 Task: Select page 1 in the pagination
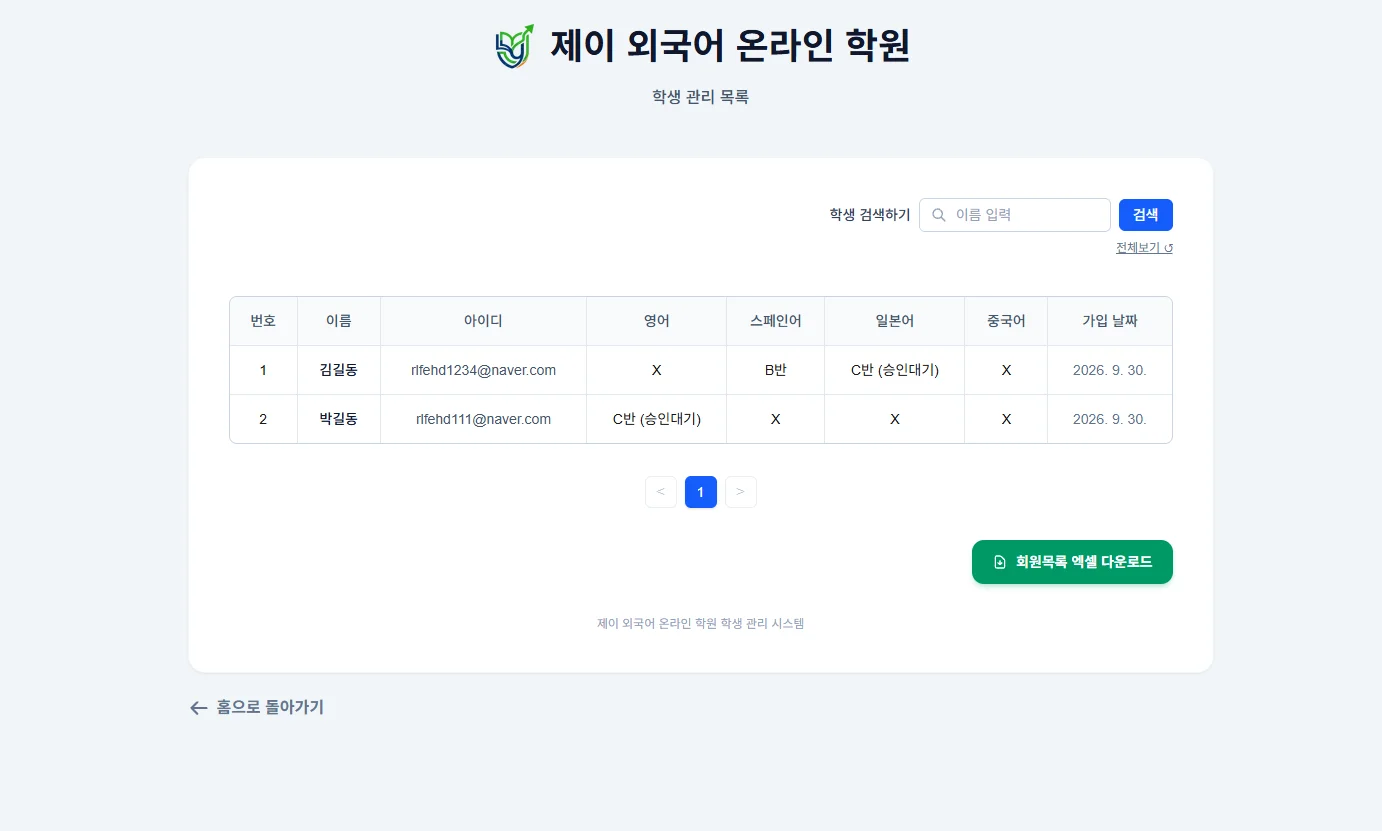point(701,492)
